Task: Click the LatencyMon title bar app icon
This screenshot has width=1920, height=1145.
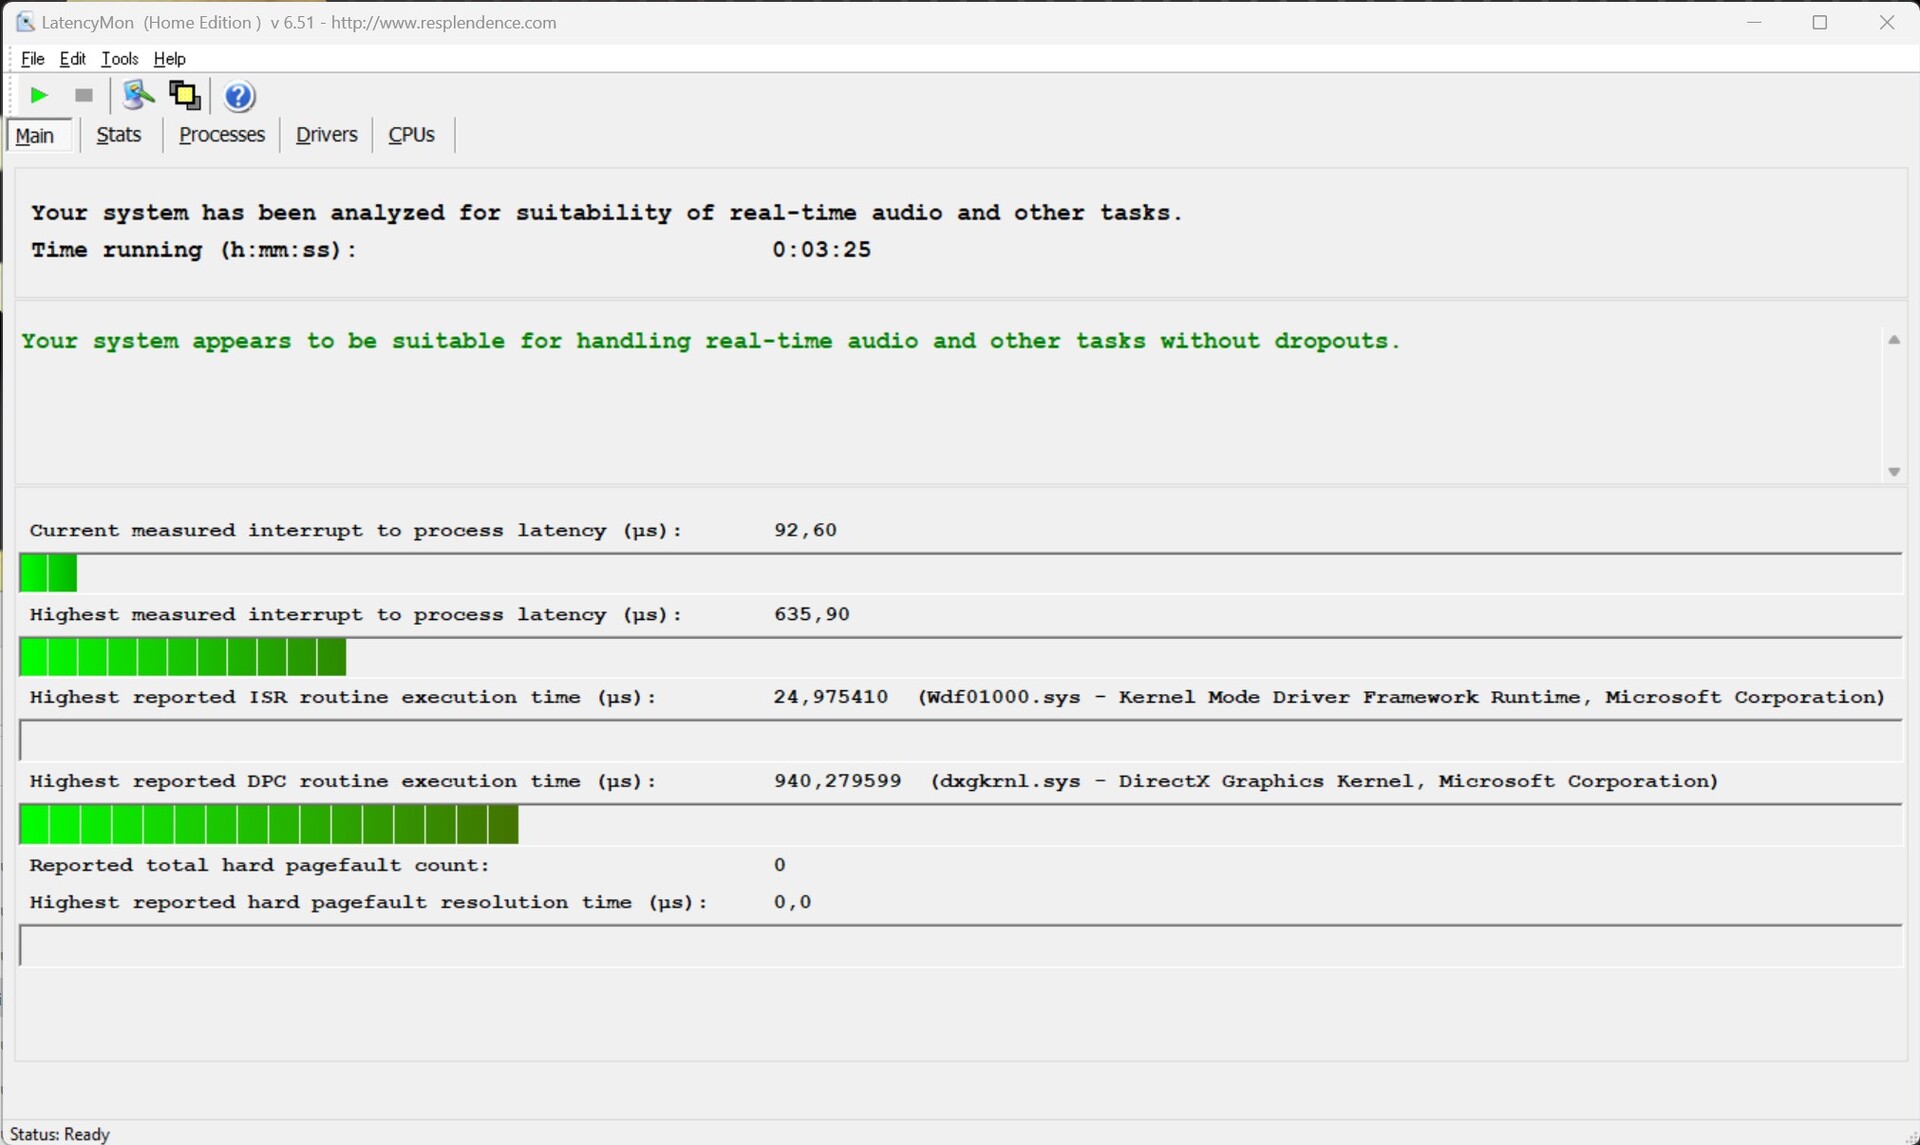Action: point(25,22)
